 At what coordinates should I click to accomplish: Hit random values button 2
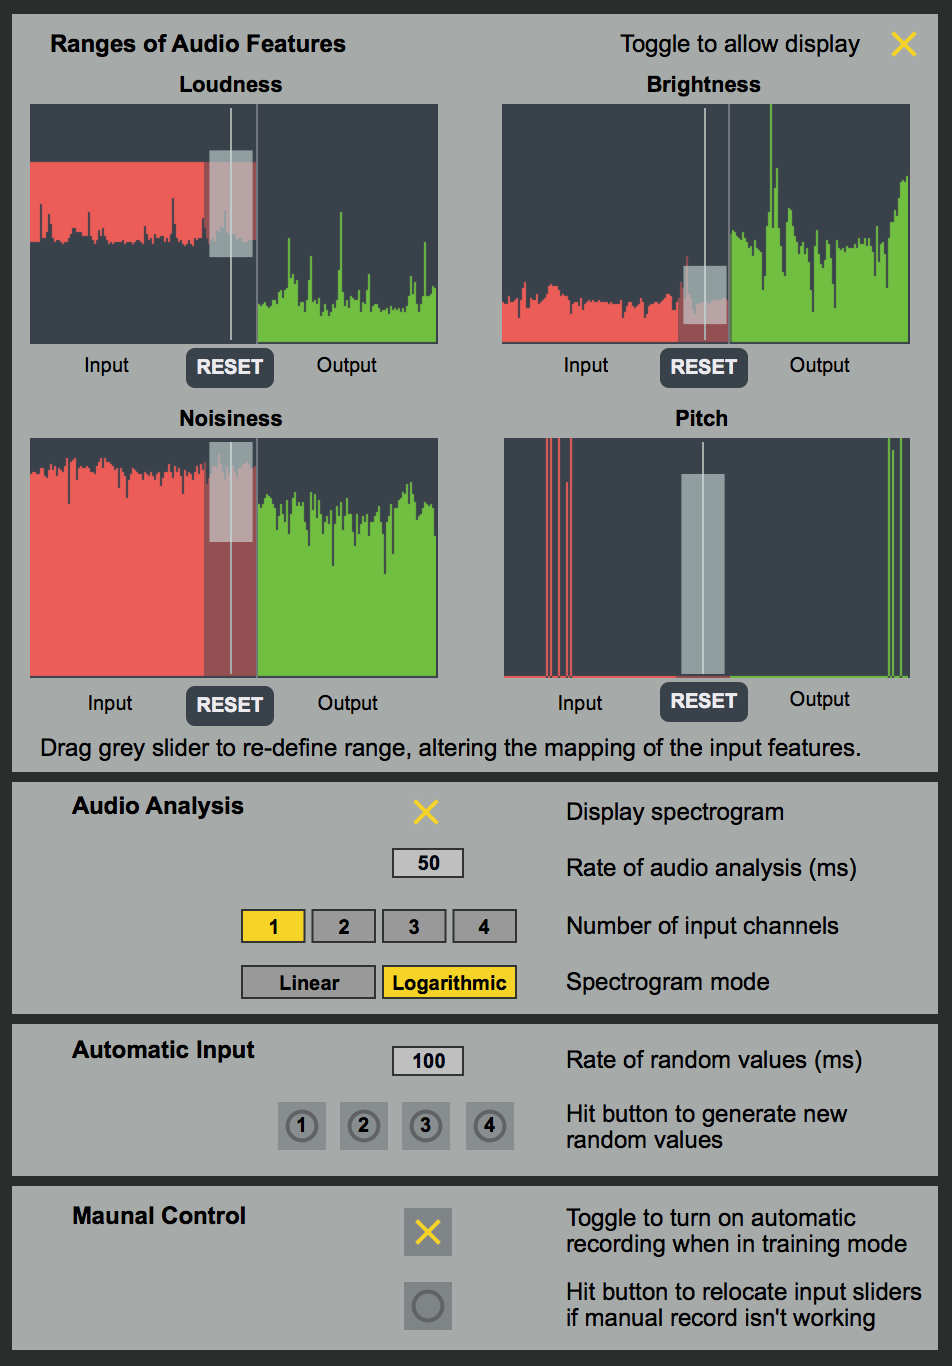coord(364,1126)
